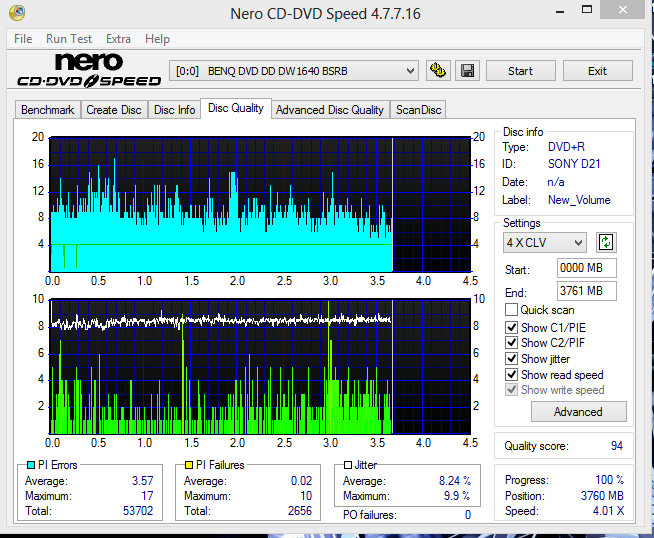Toggle Show jitter checkbox
654x538 pixels.
(x=511, y=358)
